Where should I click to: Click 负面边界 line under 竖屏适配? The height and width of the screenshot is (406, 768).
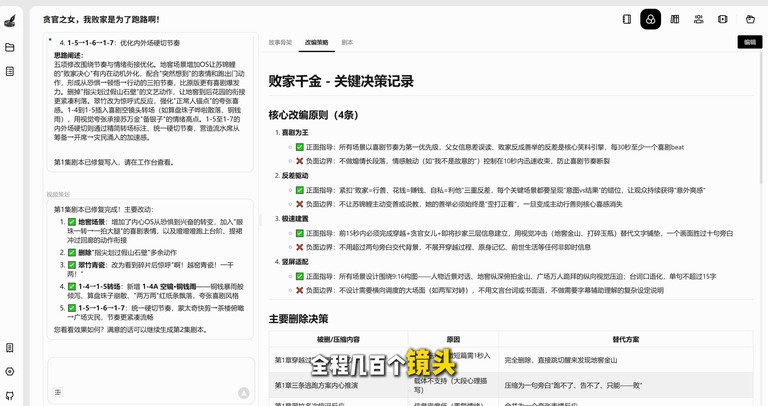480,290
